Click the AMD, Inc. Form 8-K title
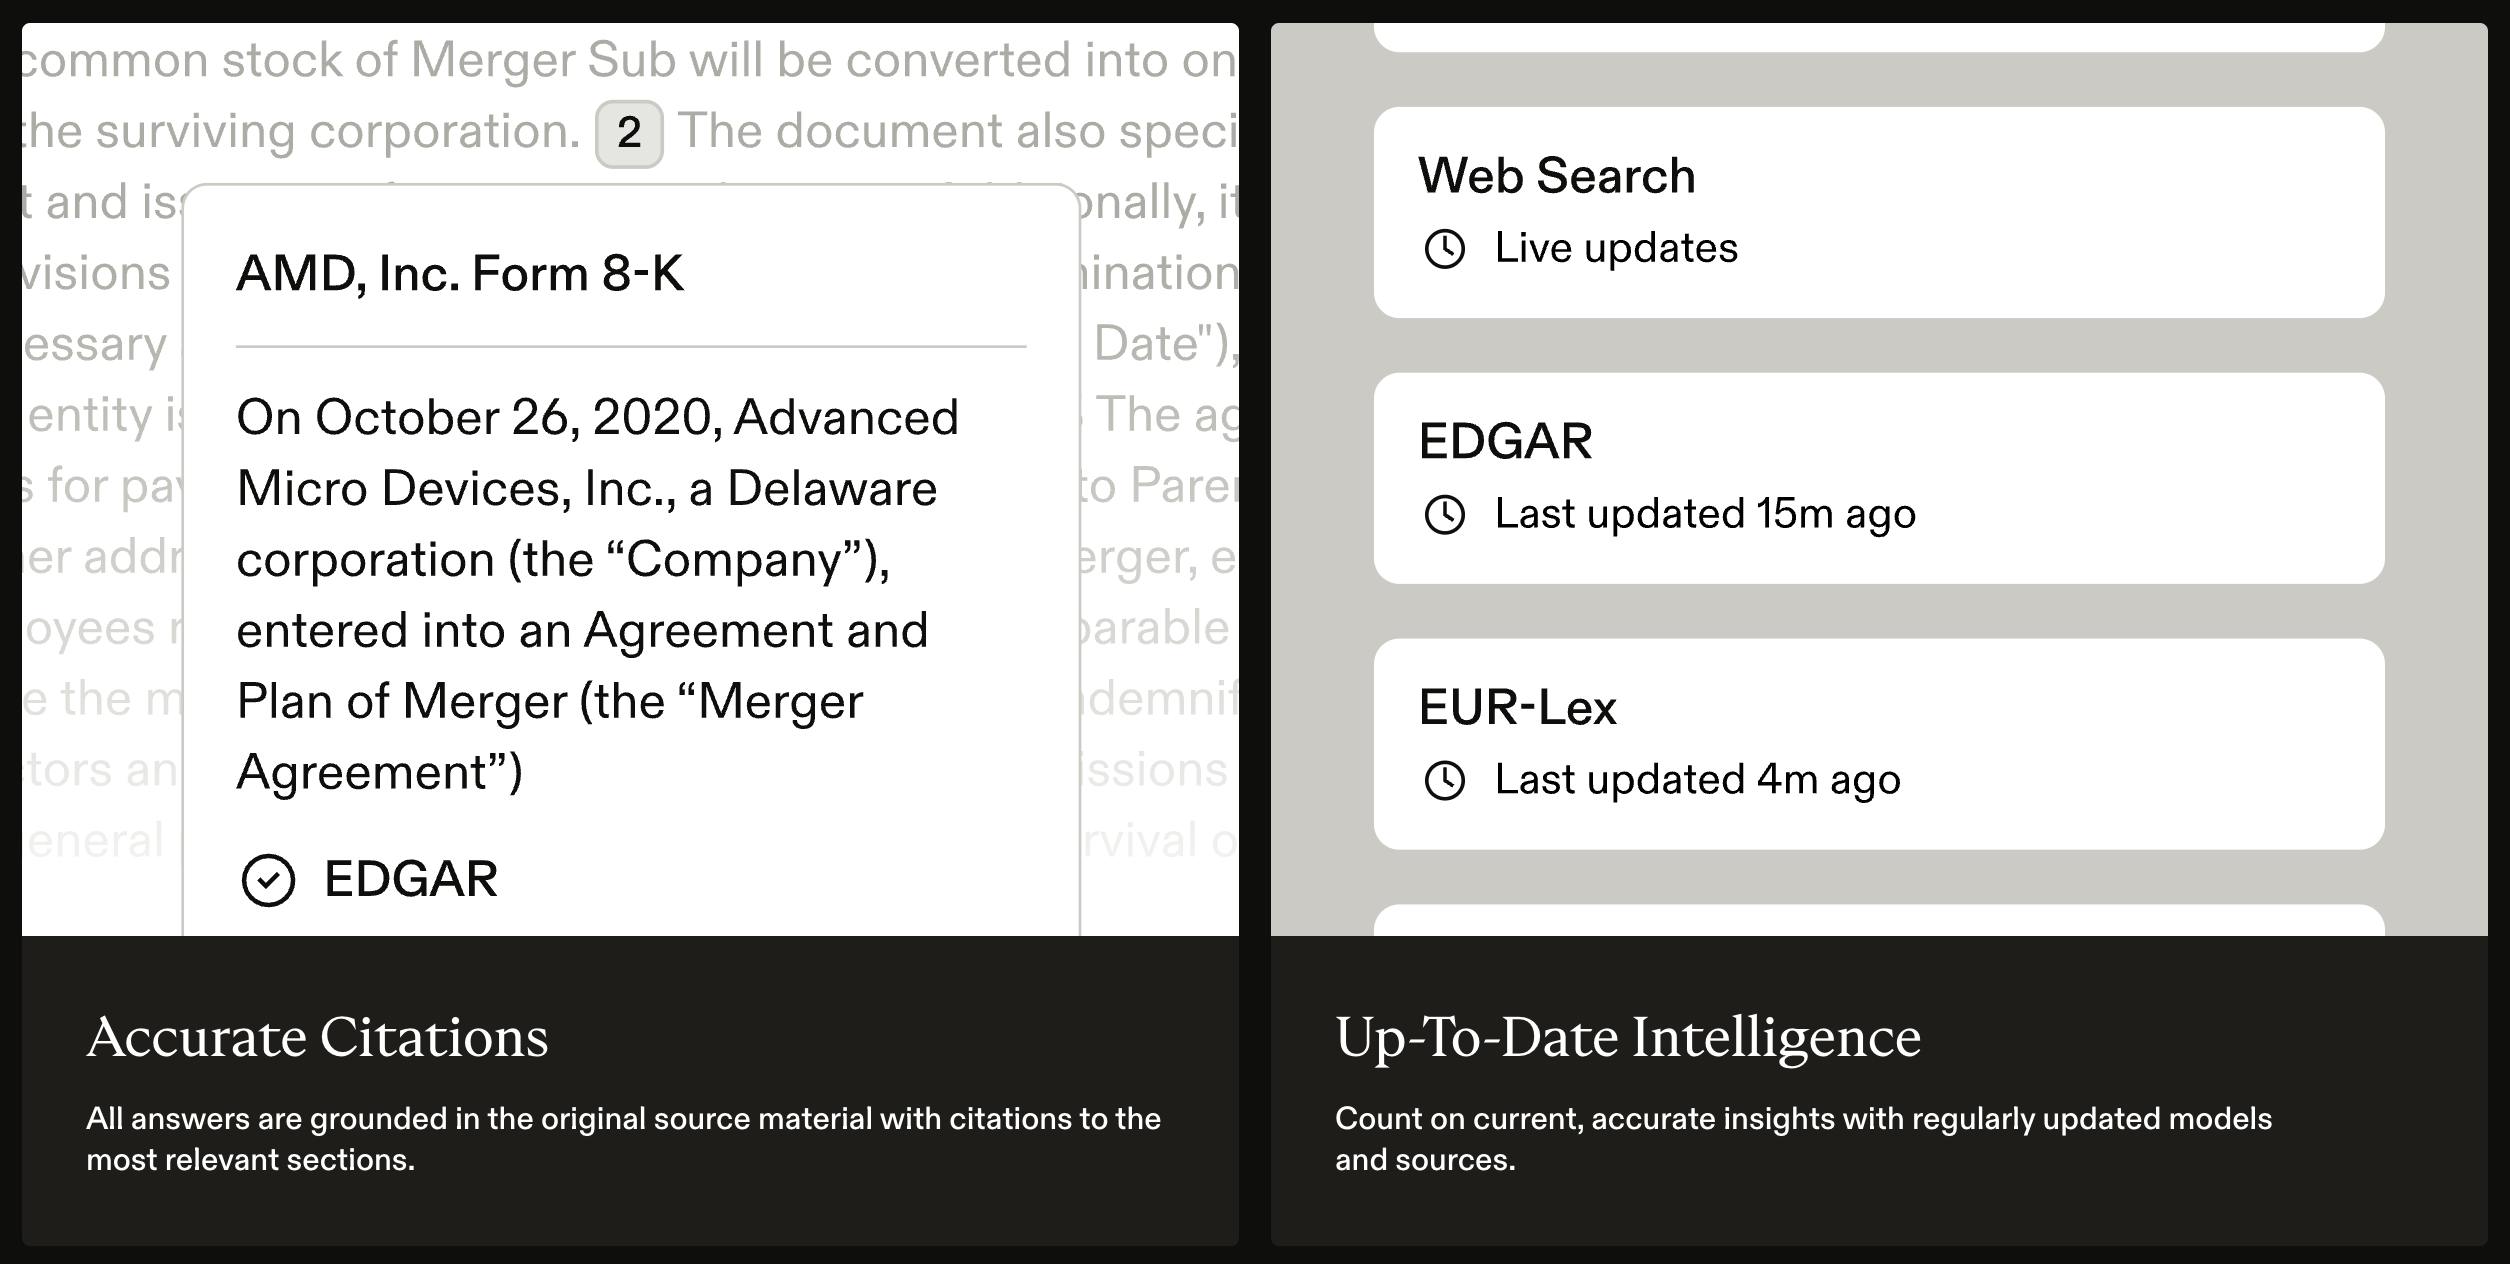This screenshot has height=1264, width=2510. [x=460, y=273]
